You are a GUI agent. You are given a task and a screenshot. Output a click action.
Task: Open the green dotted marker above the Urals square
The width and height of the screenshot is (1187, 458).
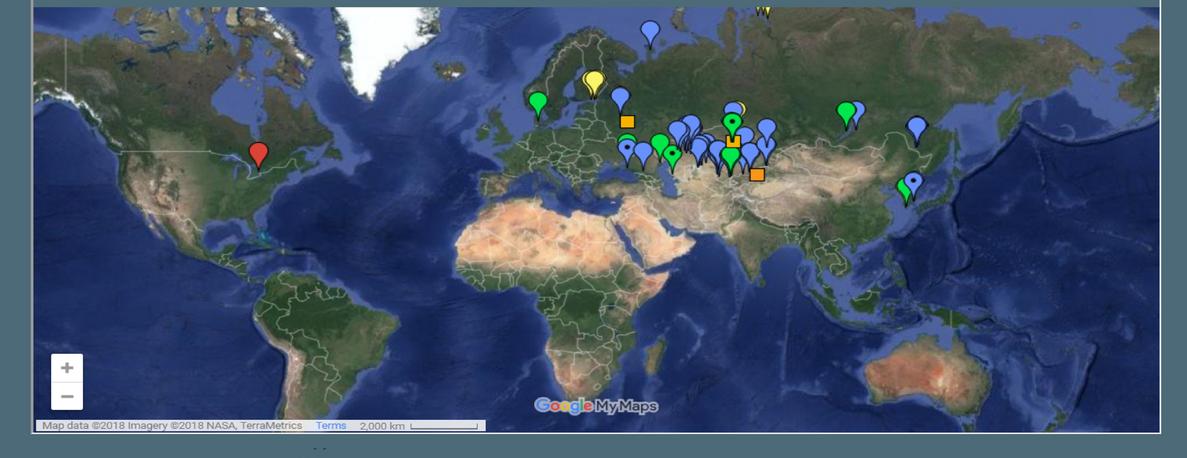coord(732,123)
